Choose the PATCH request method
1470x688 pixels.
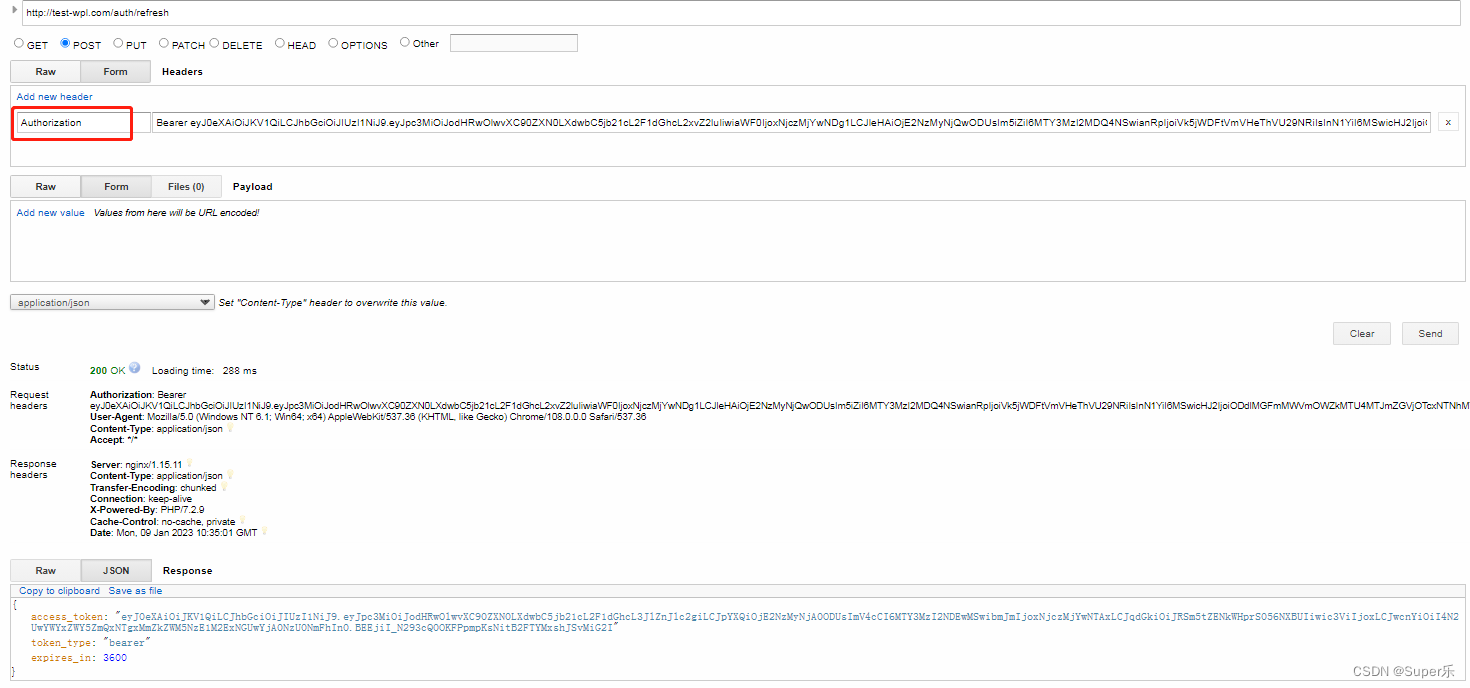click(x=164, y=43)
